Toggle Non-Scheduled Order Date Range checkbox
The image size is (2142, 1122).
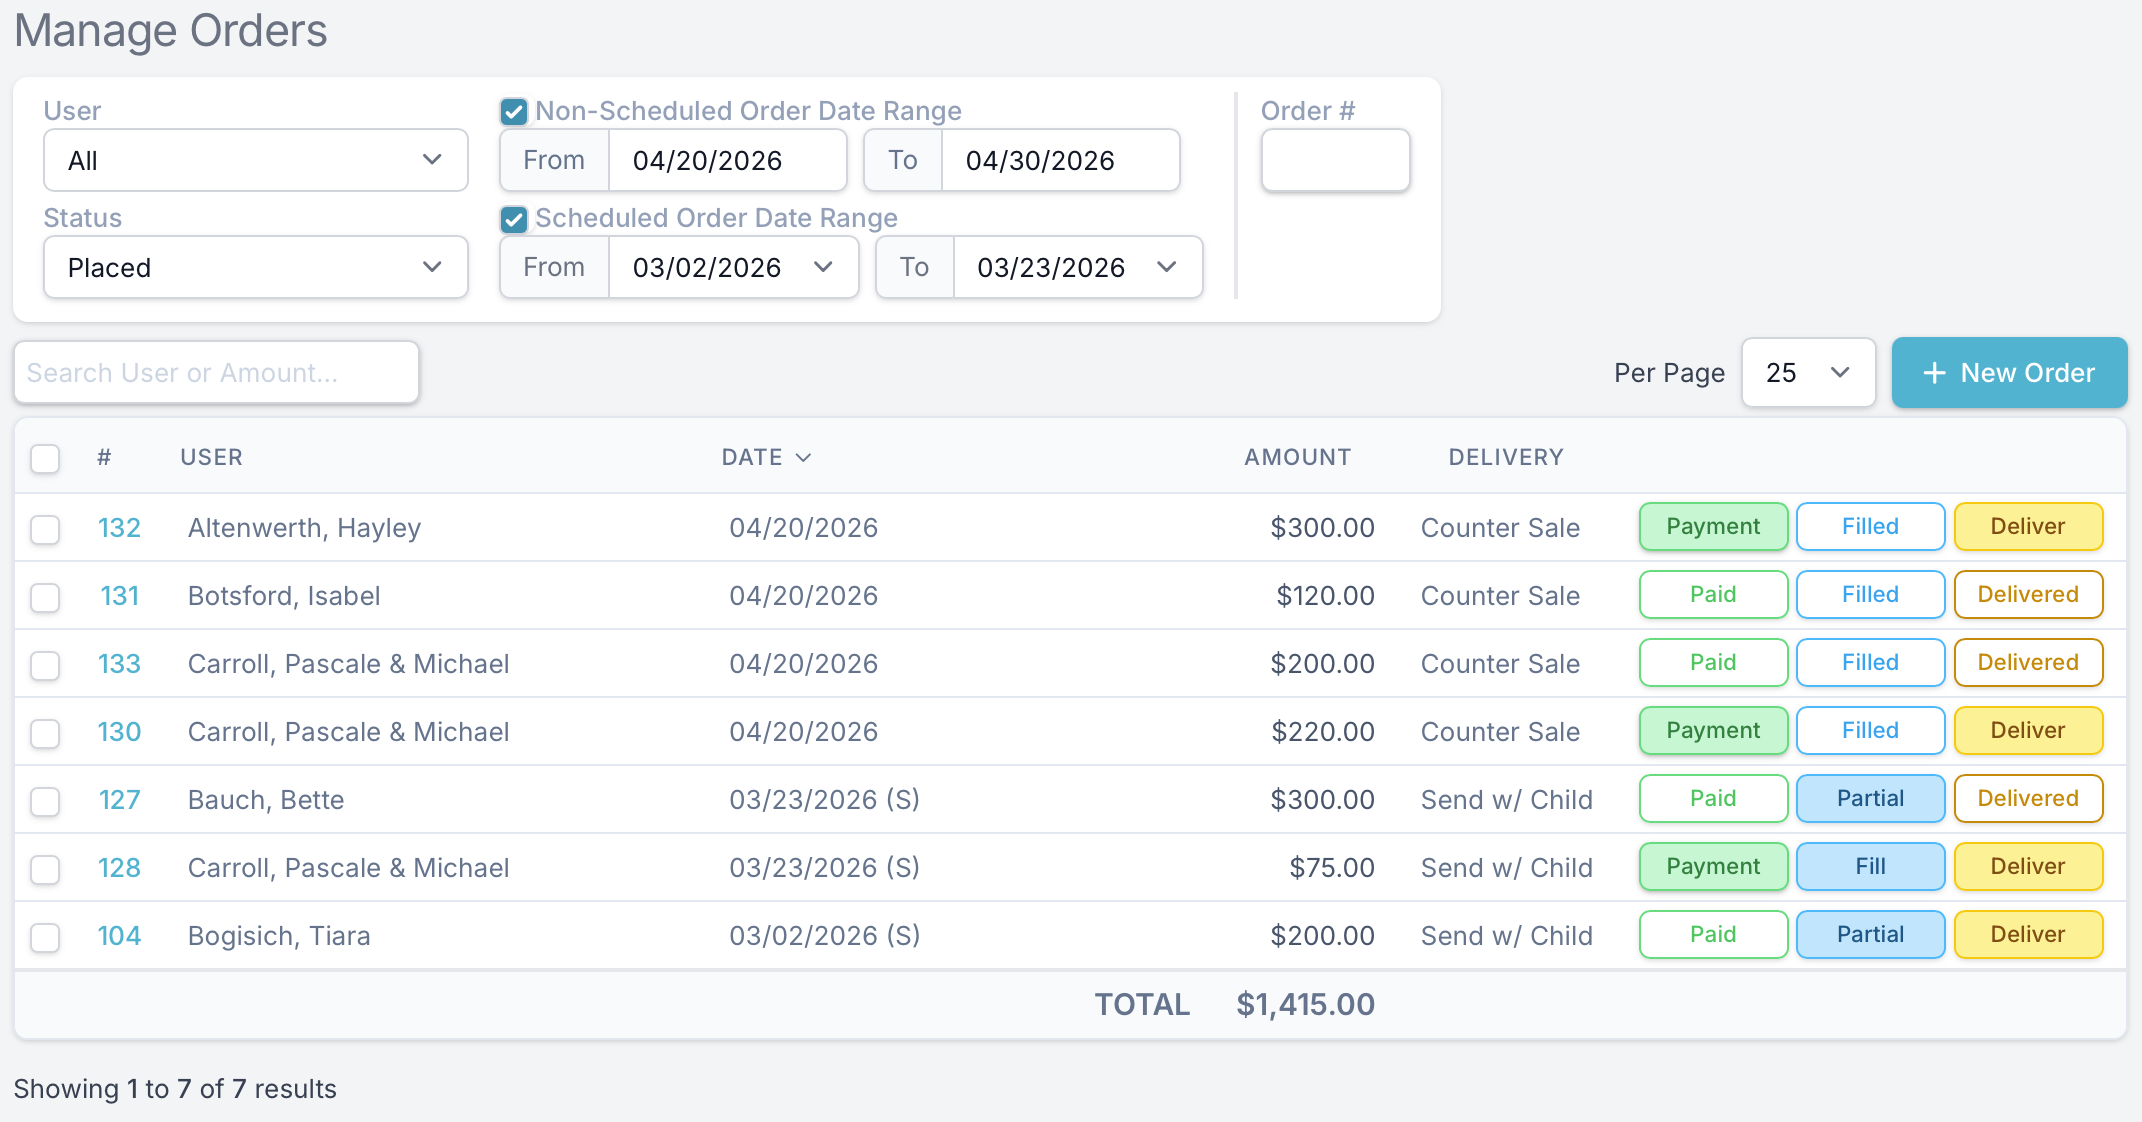click(514, 111)
